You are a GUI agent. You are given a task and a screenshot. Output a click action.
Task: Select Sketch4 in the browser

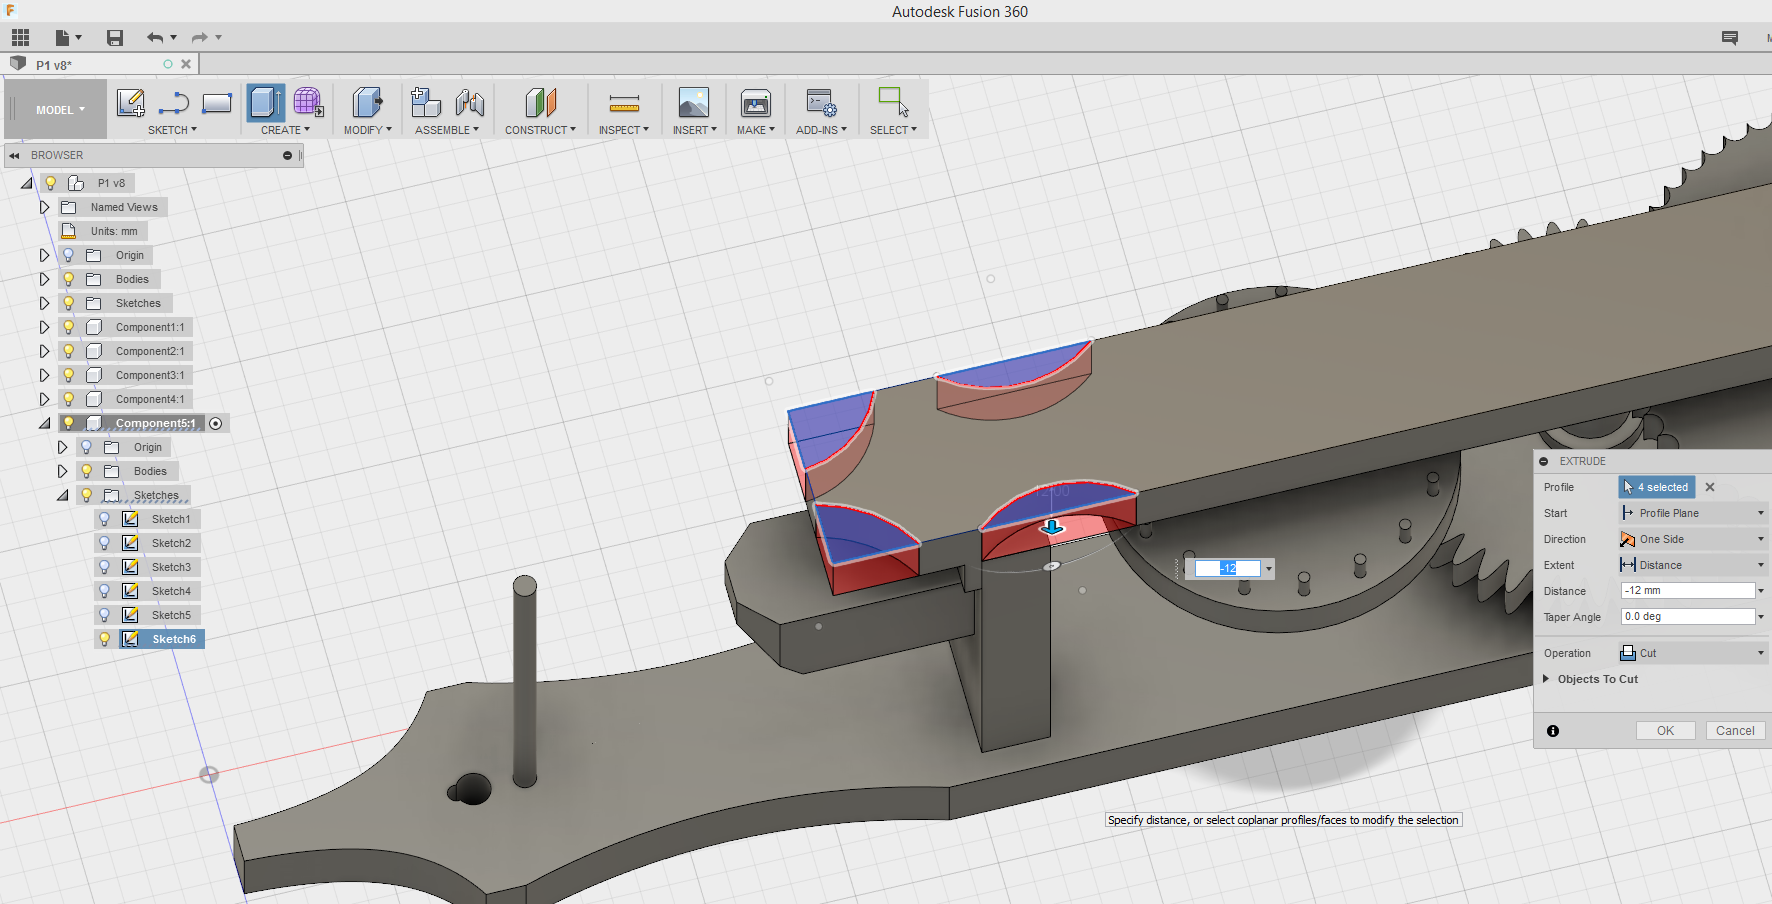pos(171,591)
